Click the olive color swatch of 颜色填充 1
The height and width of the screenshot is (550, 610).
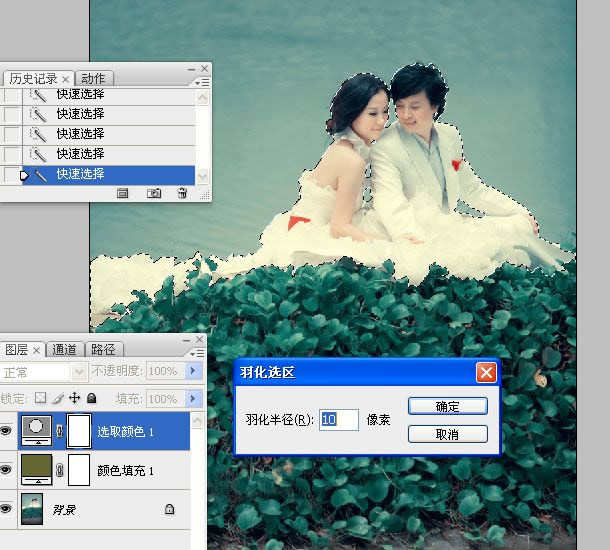(37, 470)
